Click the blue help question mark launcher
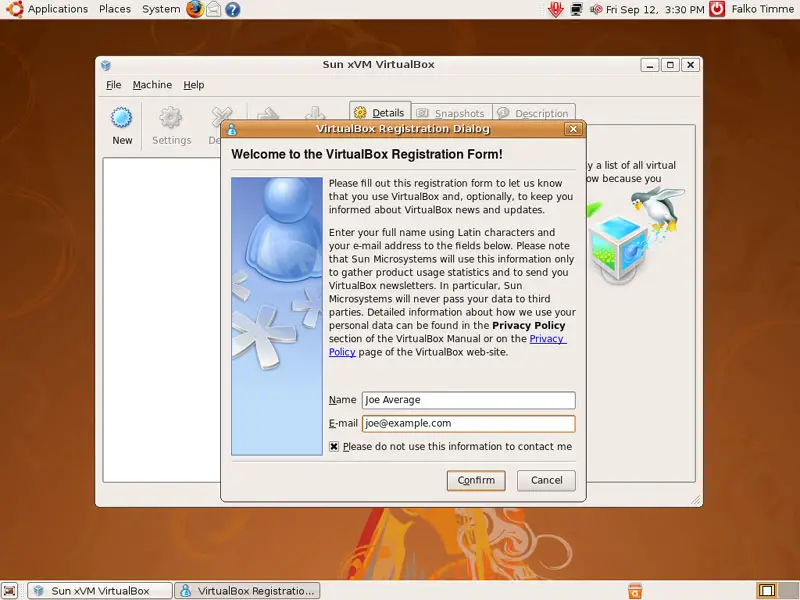 click(233, 9)
